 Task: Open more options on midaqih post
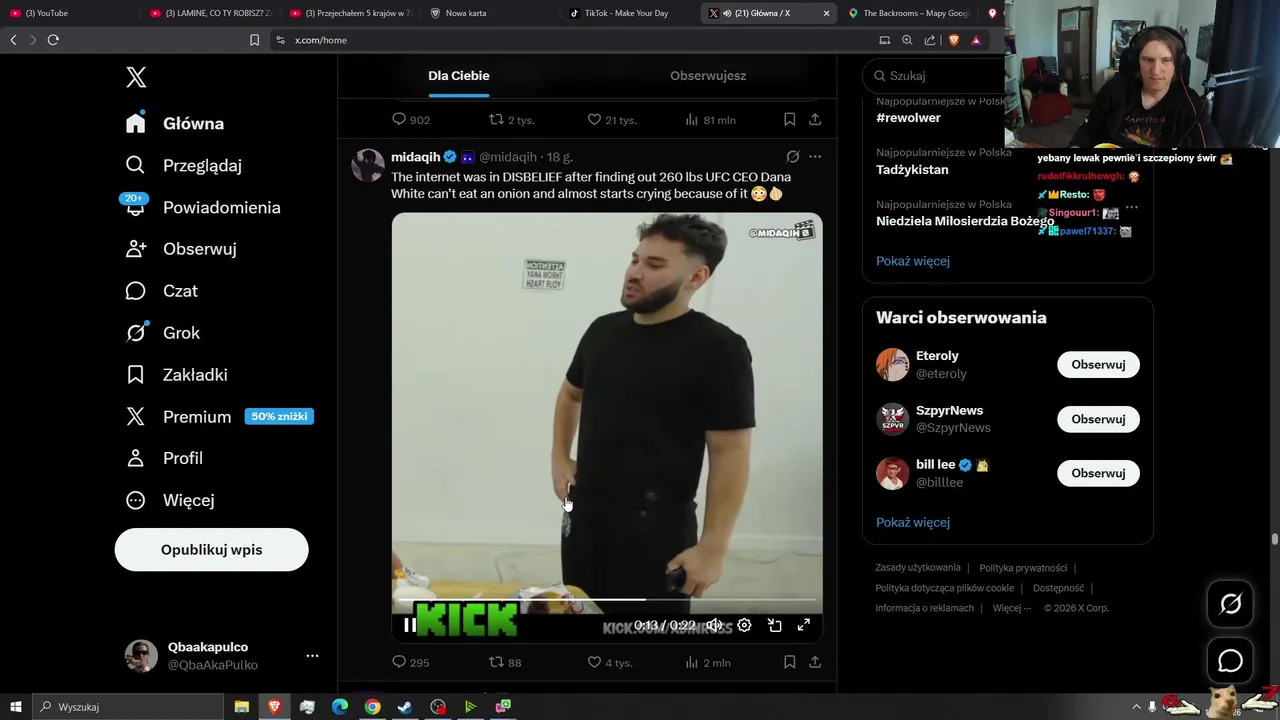[815, 157]
